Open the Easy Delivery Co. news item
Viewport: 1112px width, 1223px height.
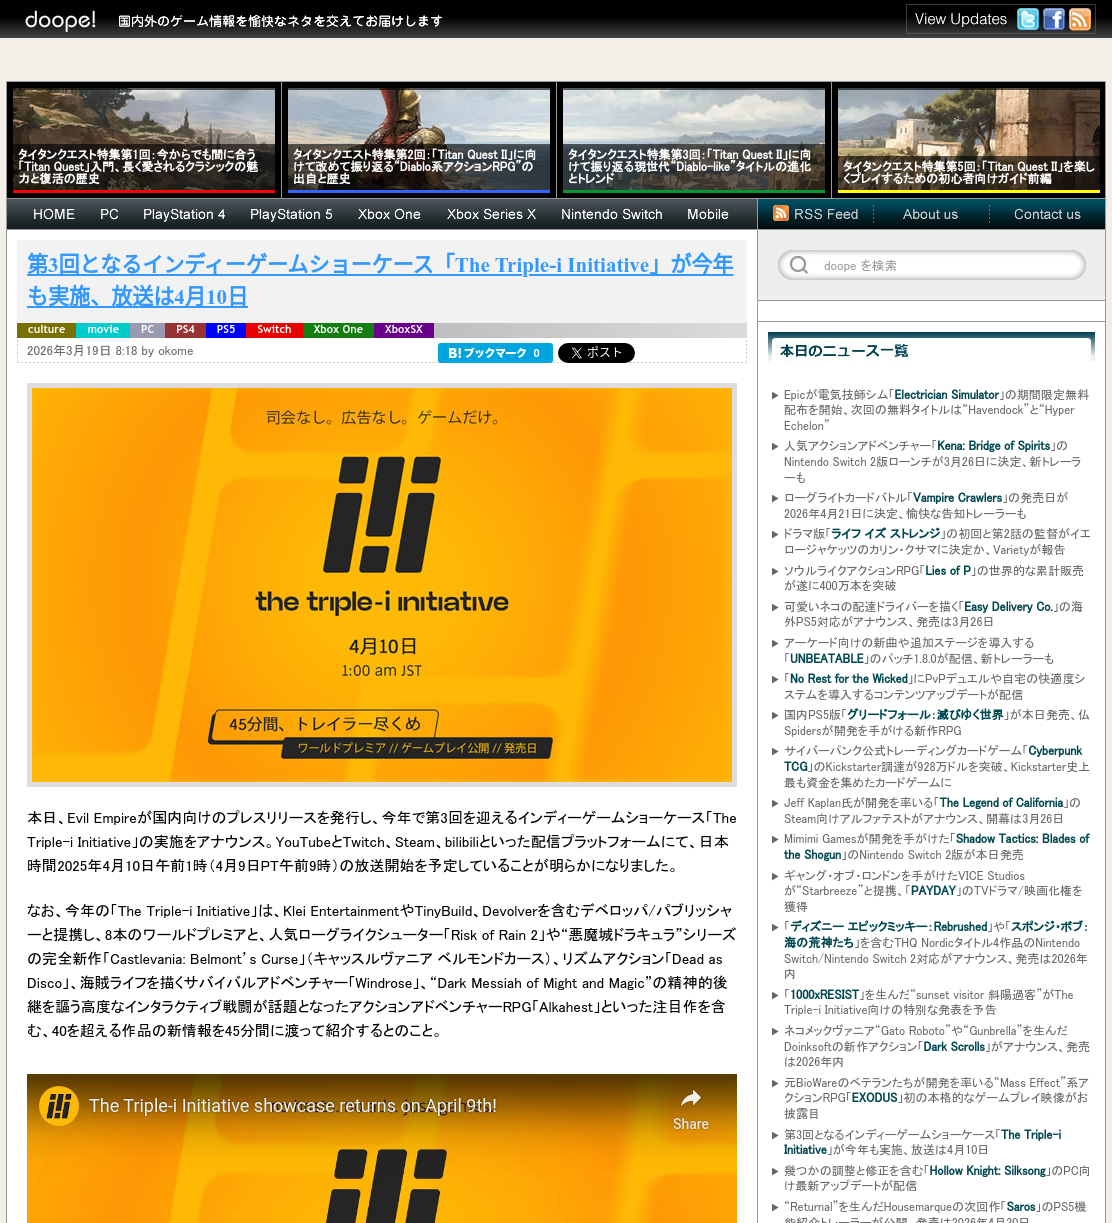coord(936,614)
